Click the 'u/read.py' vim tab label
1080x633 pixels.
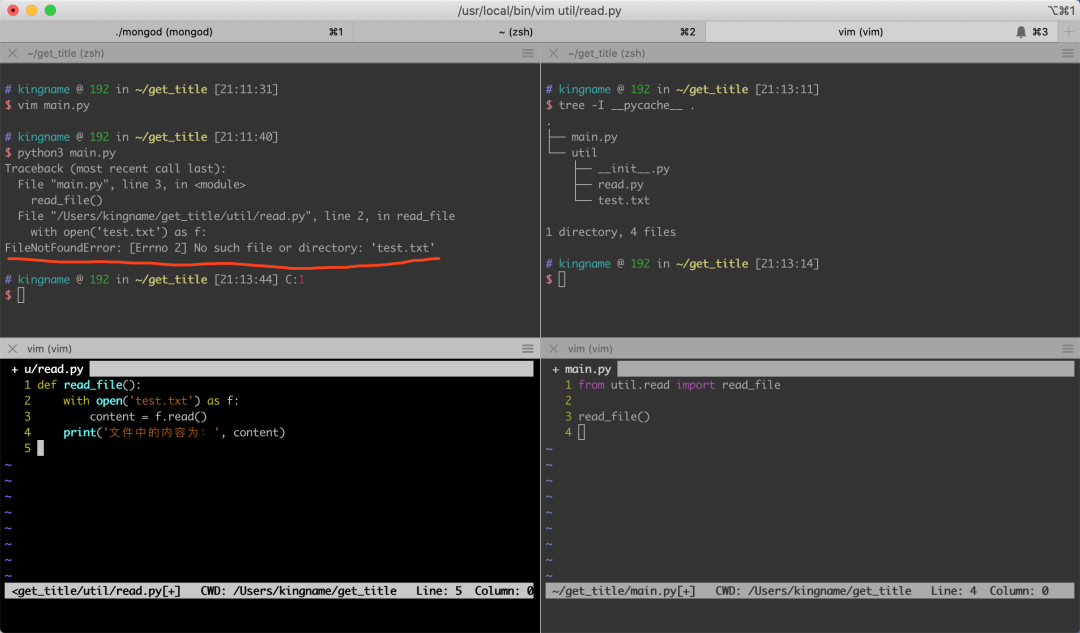tap(53, 369)
